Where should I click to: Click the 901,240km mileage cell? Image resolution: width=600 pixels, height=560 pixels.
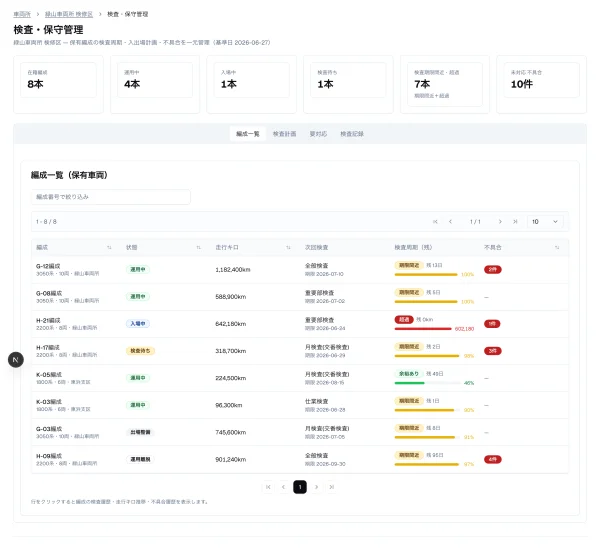231,459
